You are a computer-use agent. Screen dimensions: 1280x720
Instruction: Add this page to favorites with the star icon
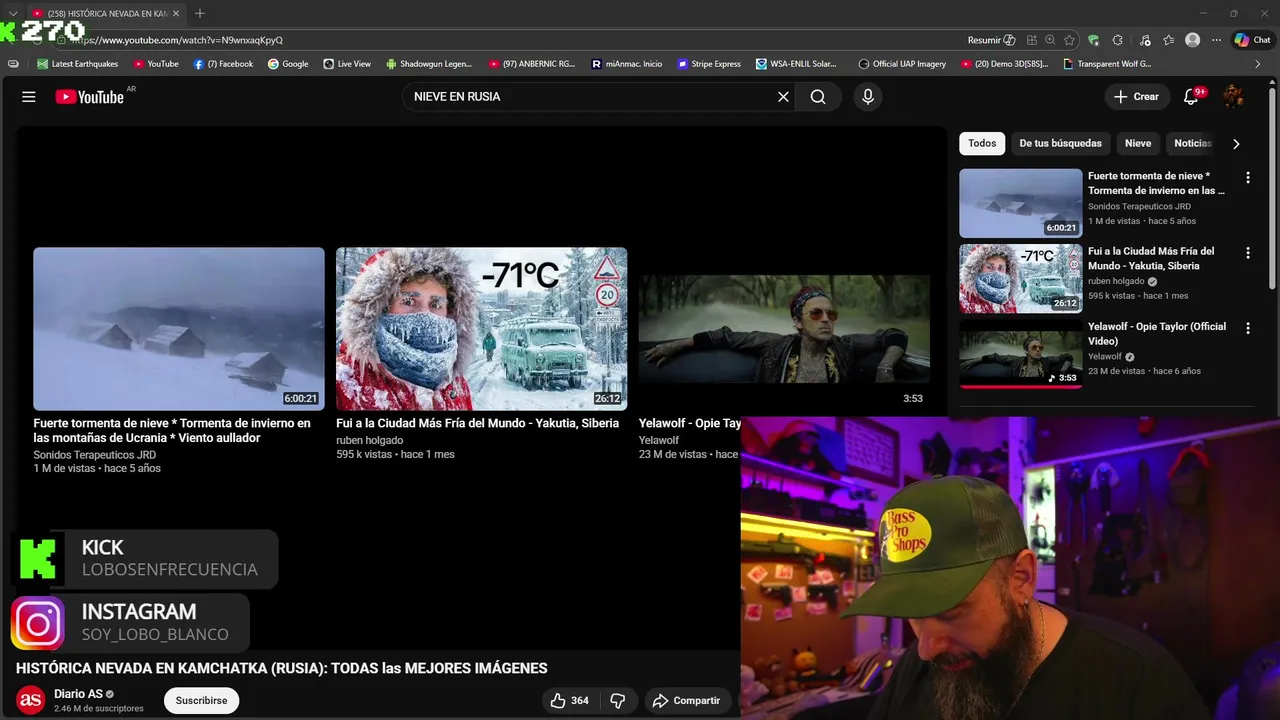click(x=1069, y=40)
